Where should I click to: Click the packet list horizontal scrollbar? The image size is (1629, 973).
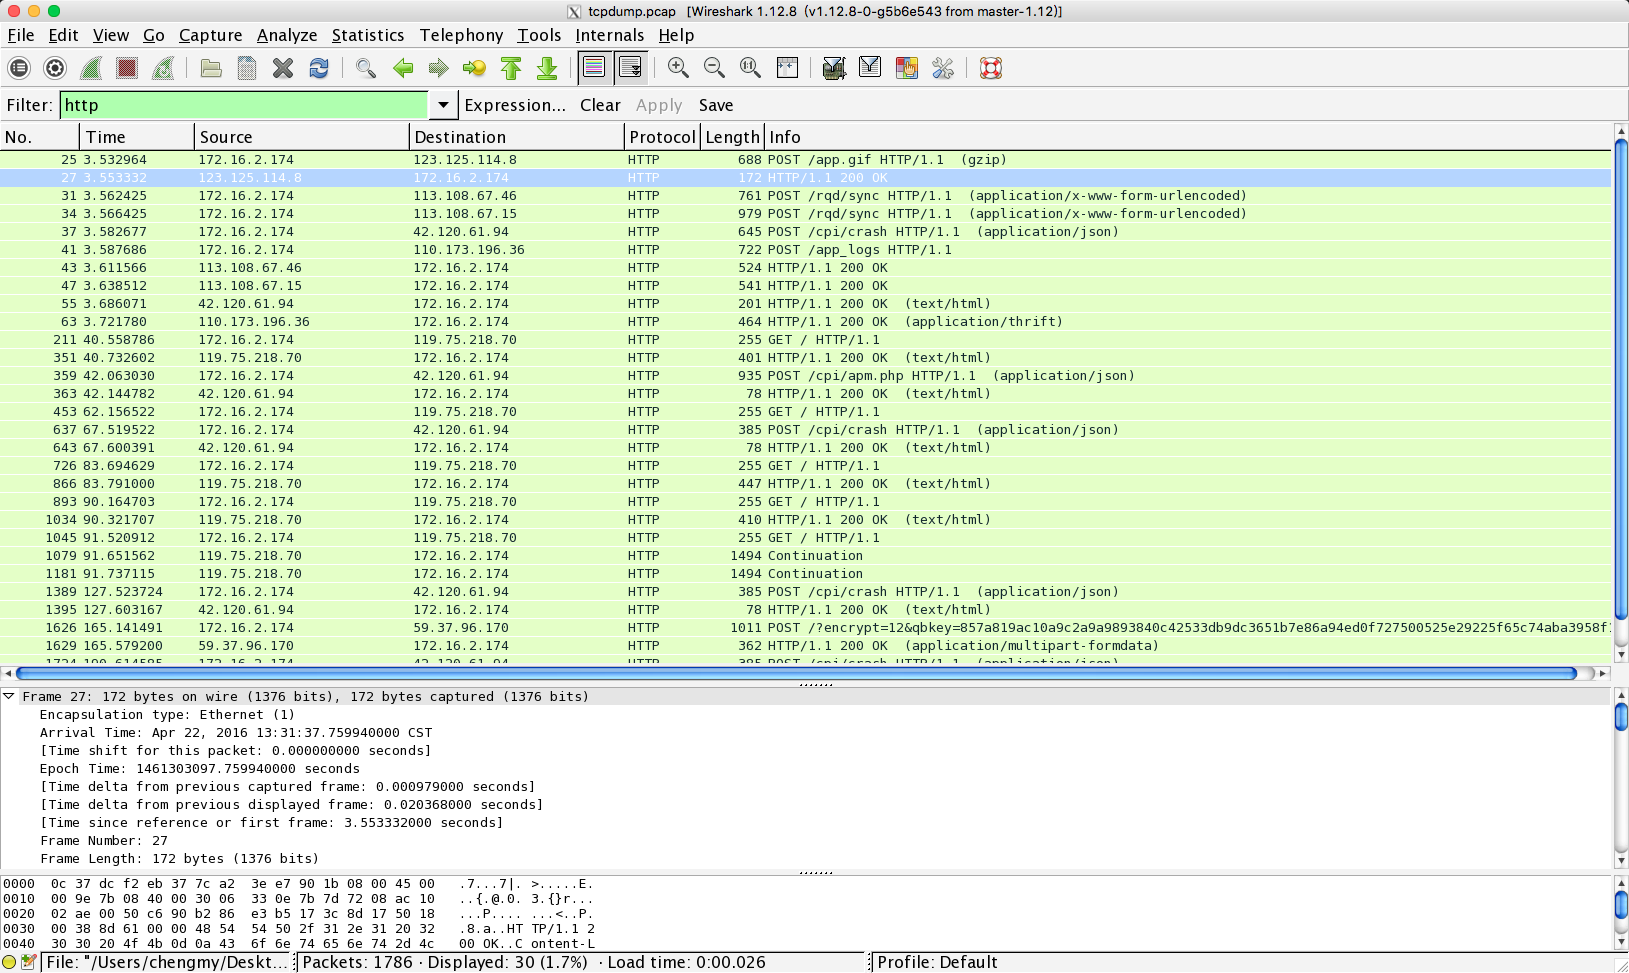pyautogui.click(x=796, y=673)
